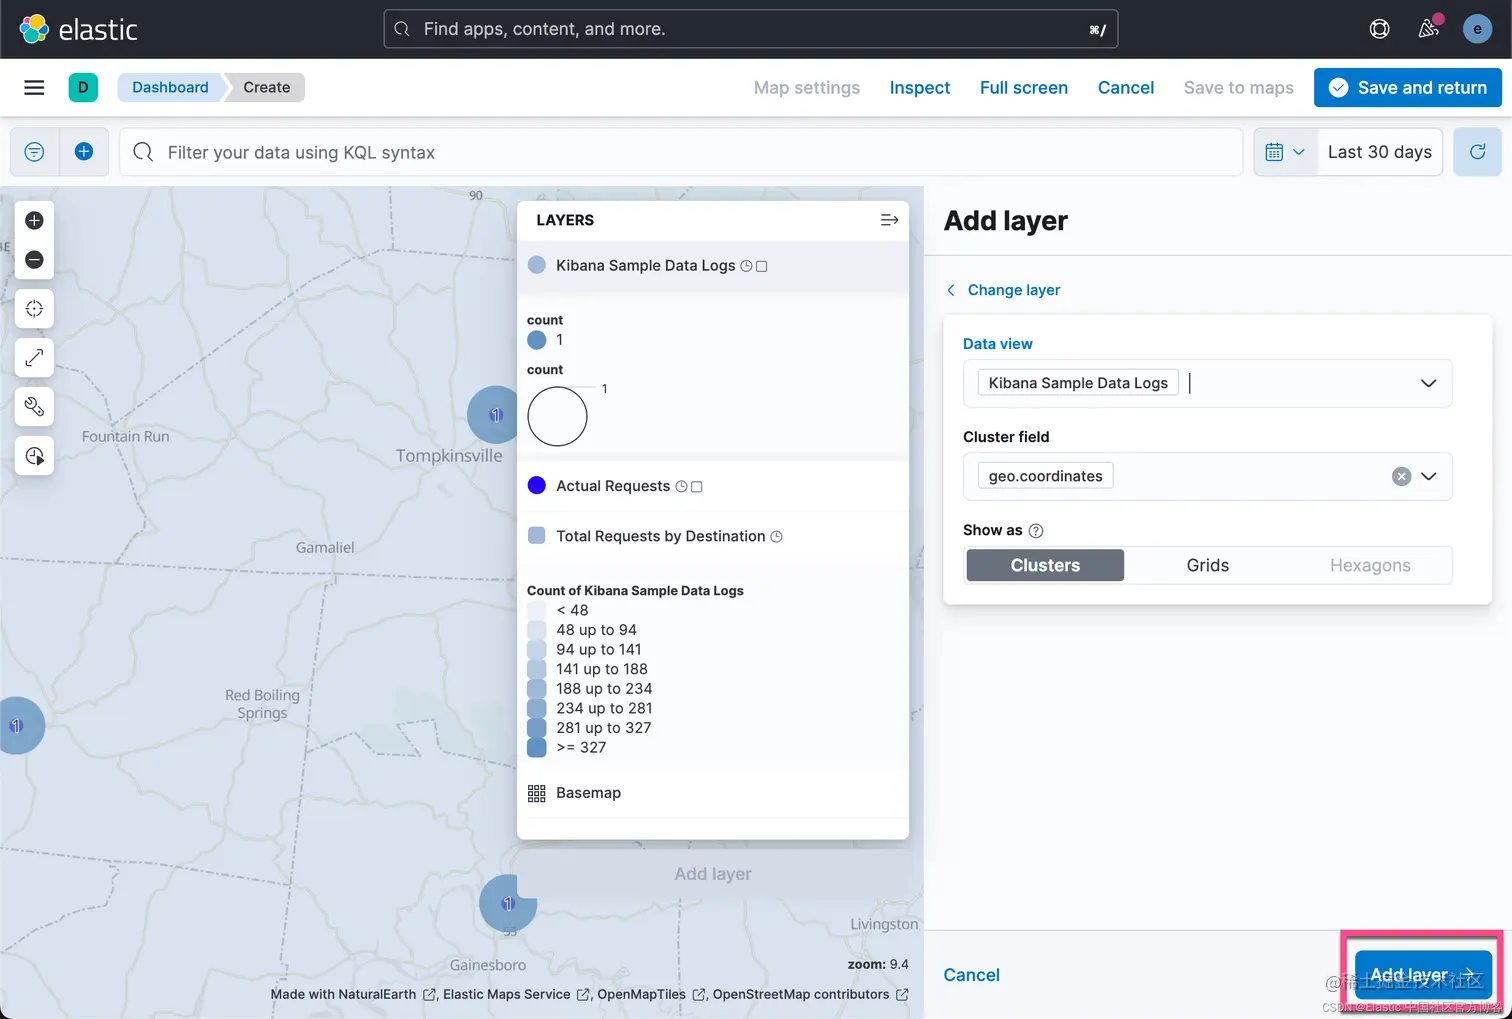Image resolution: width=1512 pixels, height=1019 pixels.
Task: Open OpenMapTiles attribution link
Action: 650,995
